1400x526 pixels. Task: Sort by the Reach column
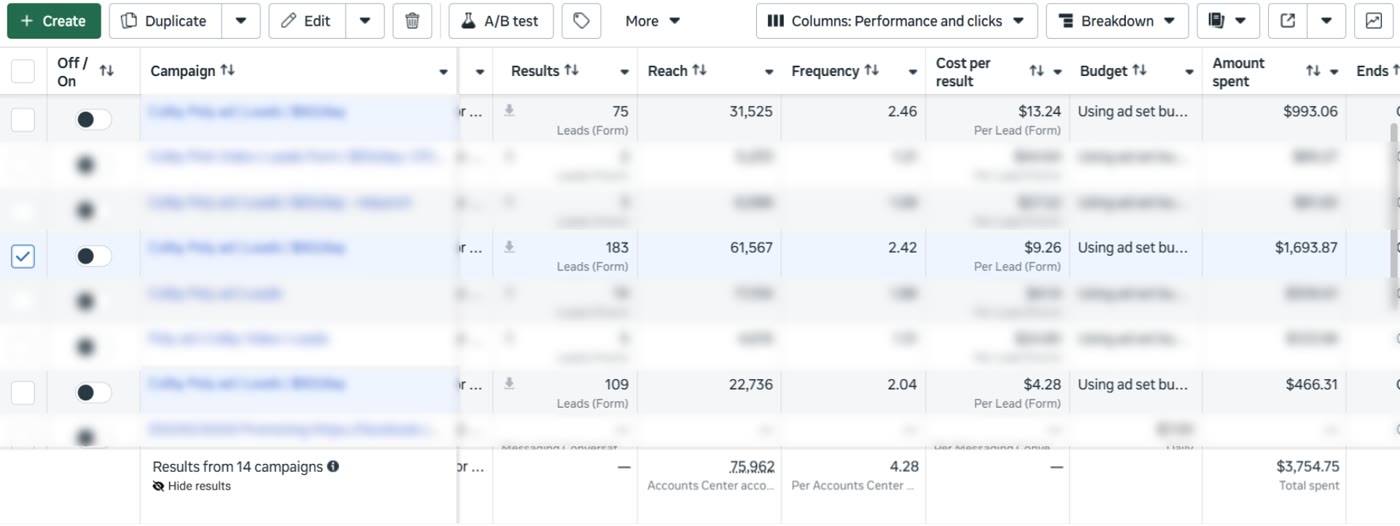pyautogui.click(x=700, y=71)
